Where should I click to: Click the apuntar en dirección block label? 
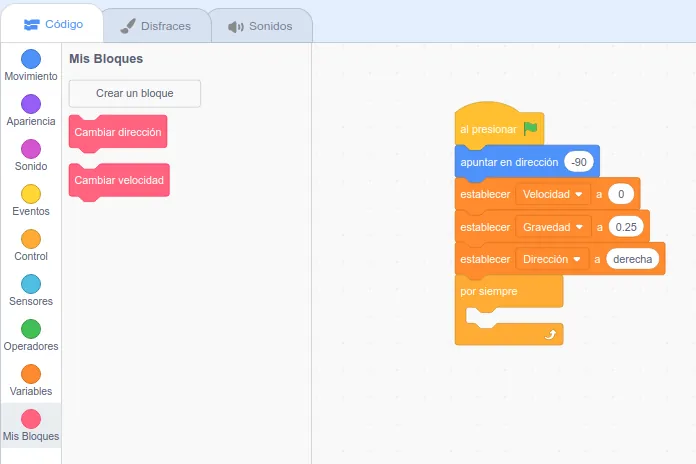tap(509, 162)
